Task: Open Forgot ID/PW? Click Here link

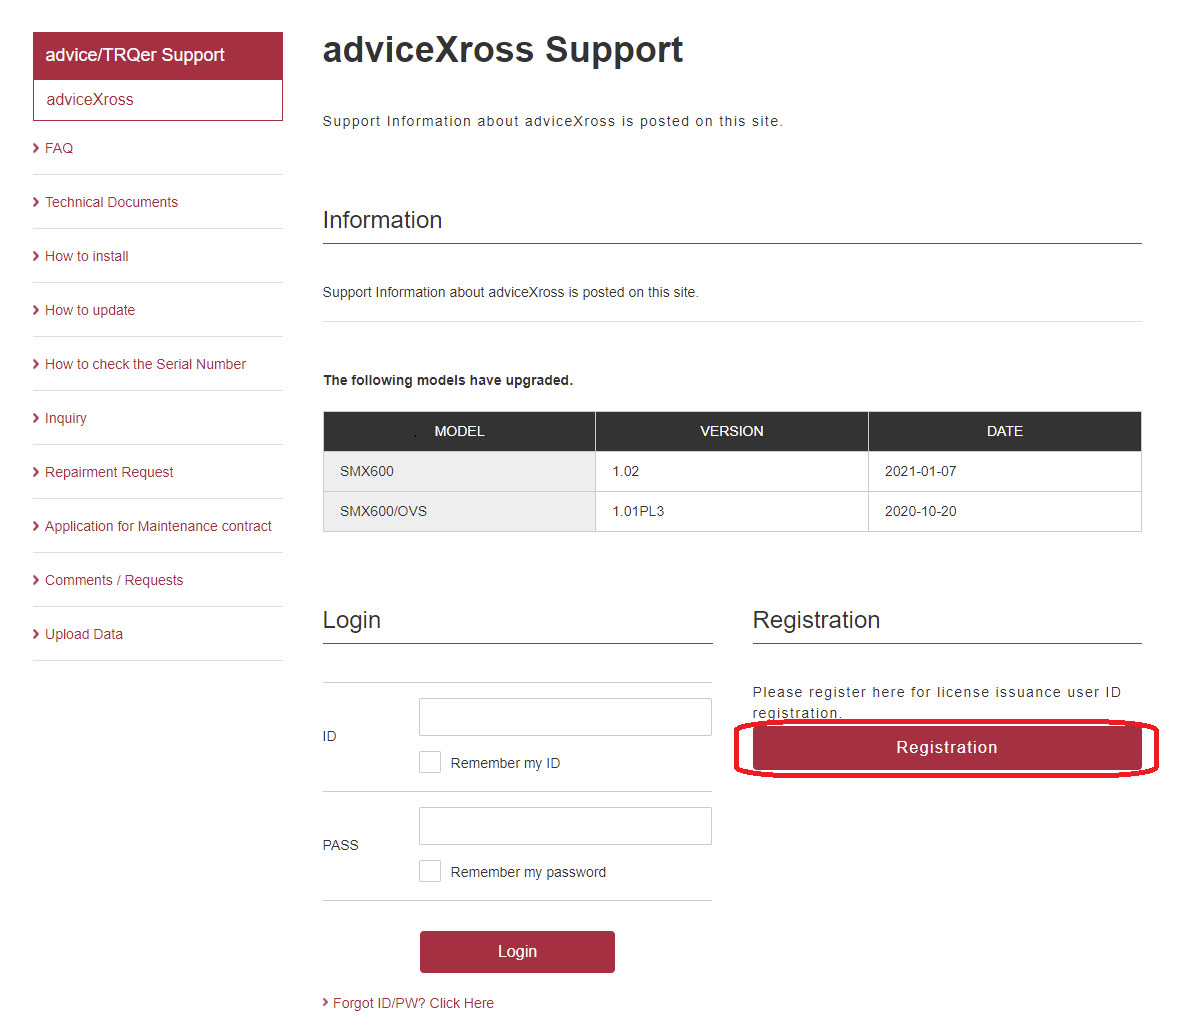Action: 413,1003
